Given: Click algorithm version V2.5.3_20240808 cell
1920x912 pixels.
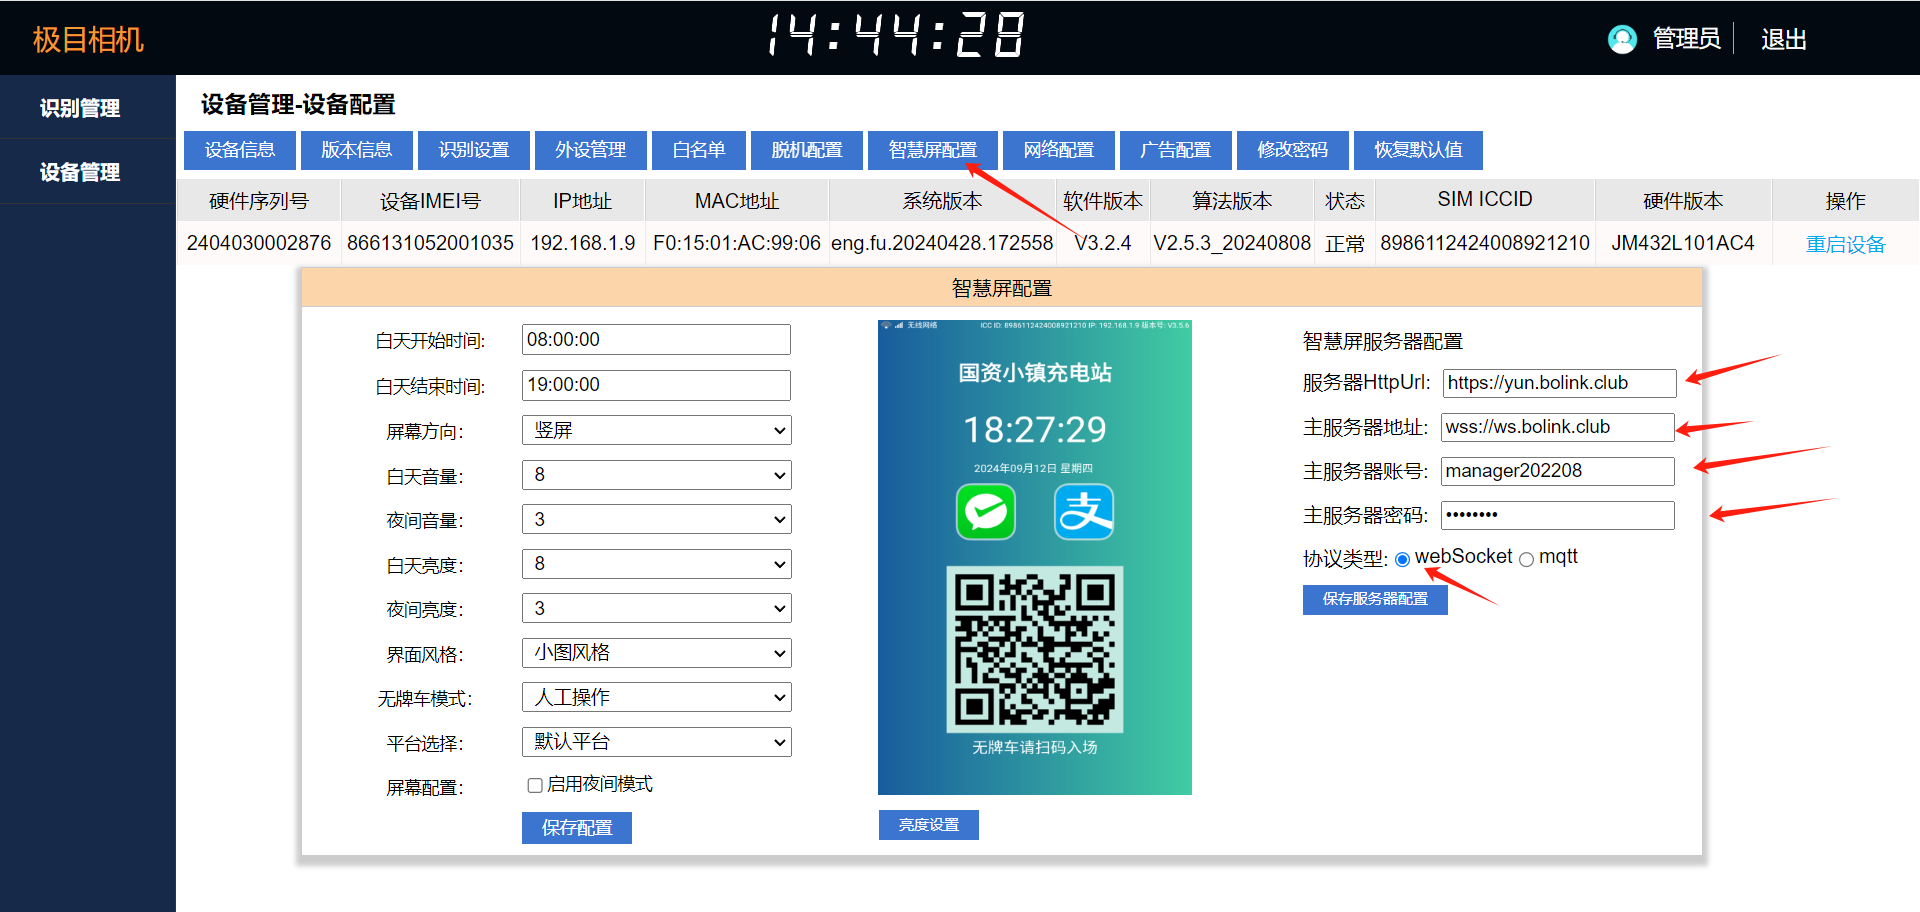Looking at the screenshot, I should point(1232,243).
